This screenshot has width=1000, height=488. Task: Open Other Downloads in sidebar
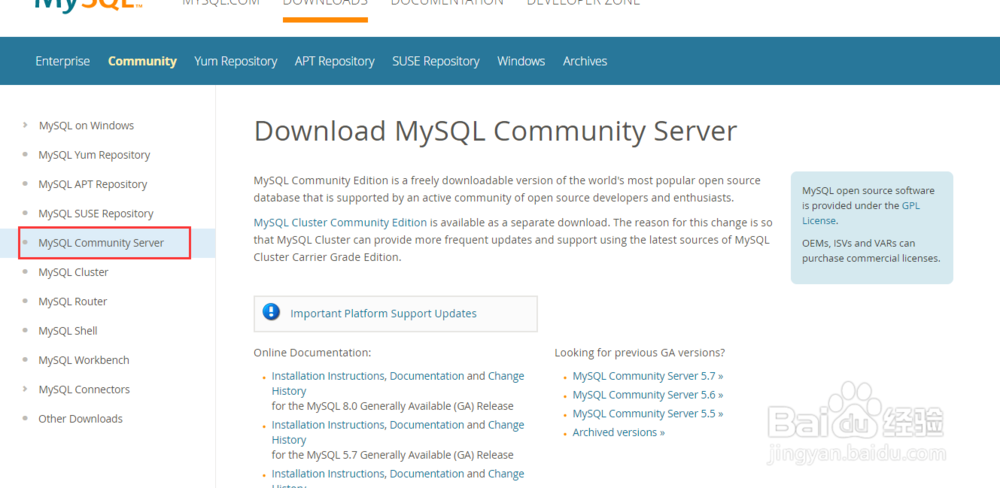click(80, 419)
